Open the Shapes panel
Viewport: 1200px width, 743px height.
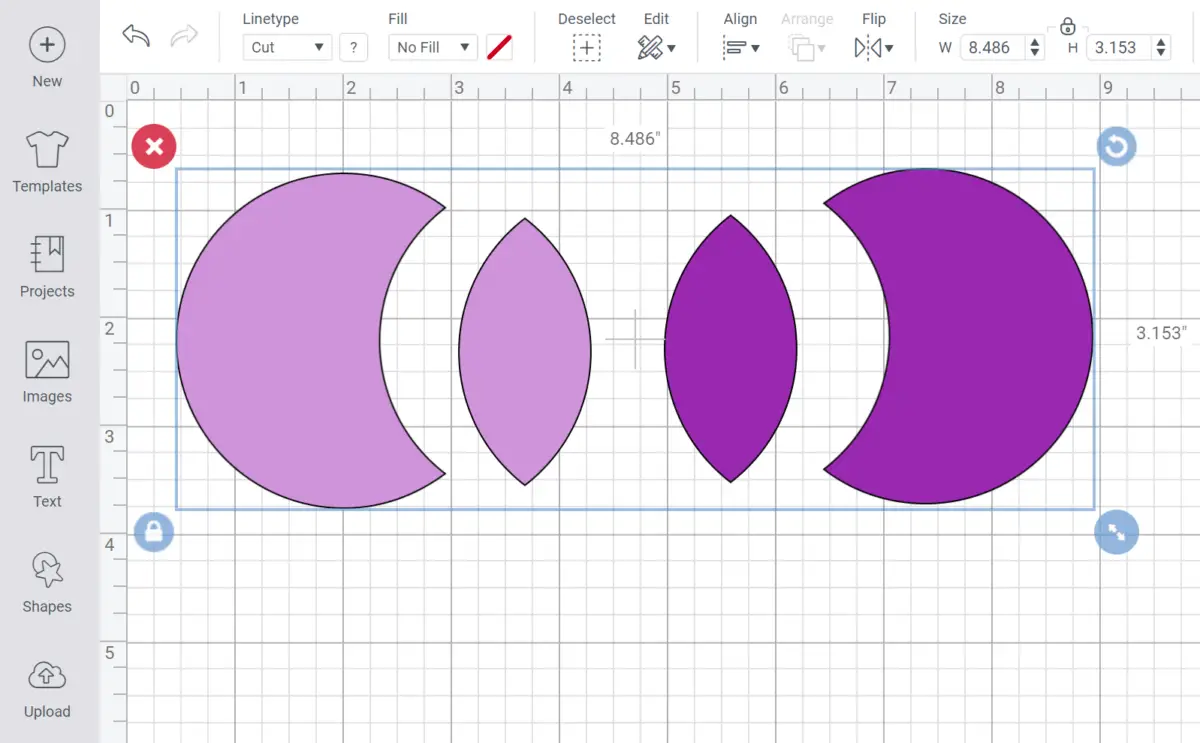(x=47, y=581)
